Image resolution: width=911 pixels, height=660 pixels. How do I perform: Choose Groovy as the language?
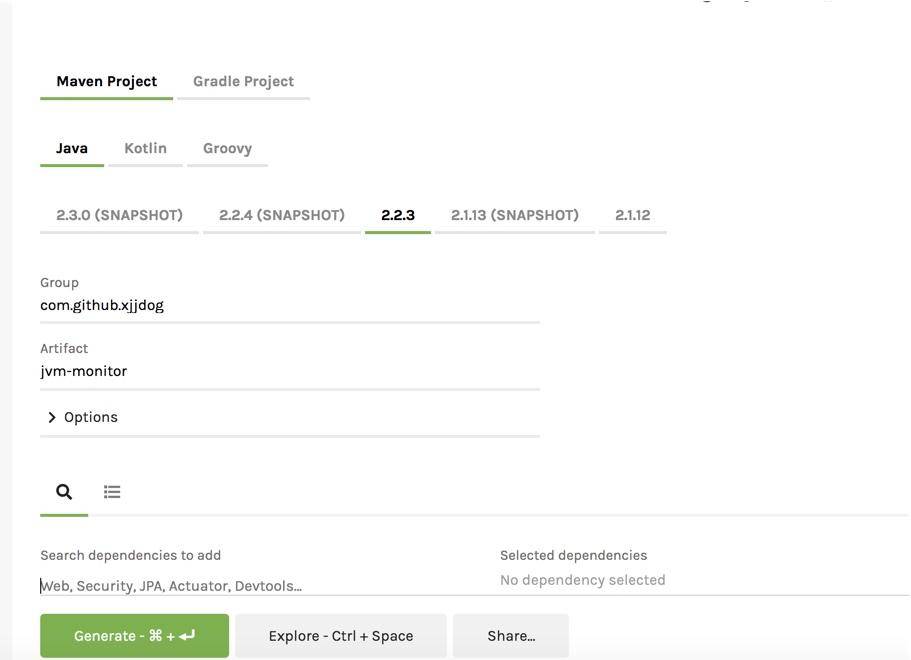227,148
